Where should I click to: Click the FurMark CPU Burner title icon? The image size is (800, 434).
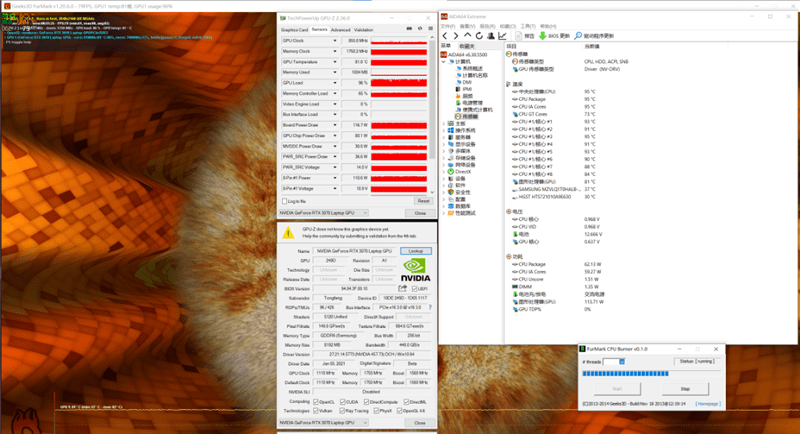(x=583, y=349)
